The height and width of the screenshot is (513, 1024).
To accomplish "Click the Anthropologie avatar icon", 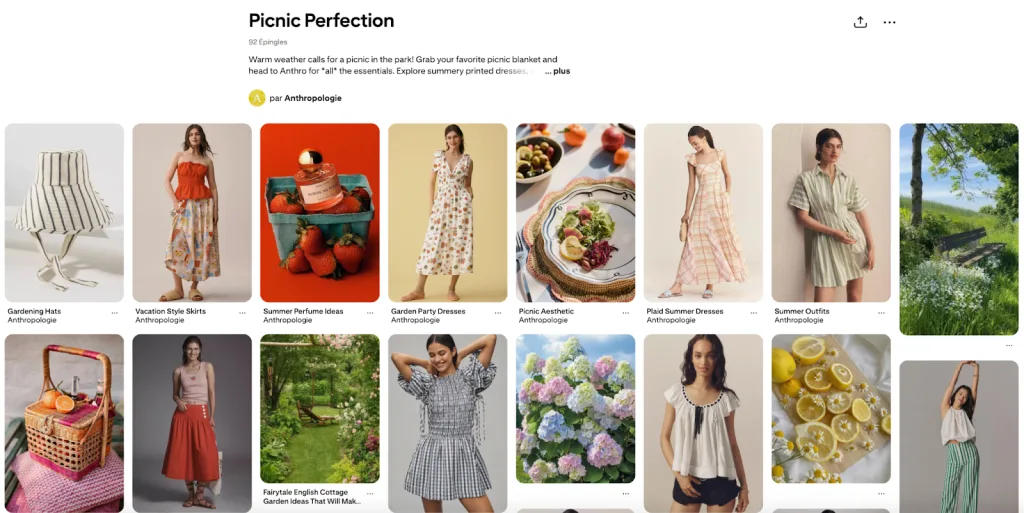I will 257,98.
